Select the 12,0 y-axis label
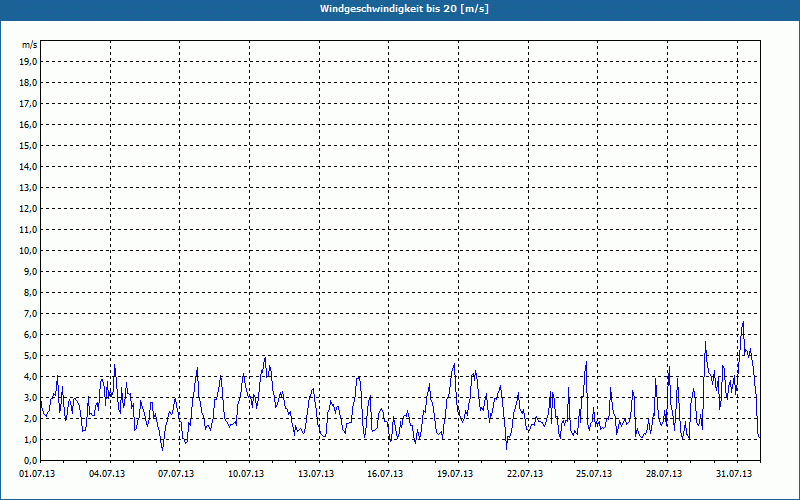Viewport: 800px width, 500px height. coord(28,208)
